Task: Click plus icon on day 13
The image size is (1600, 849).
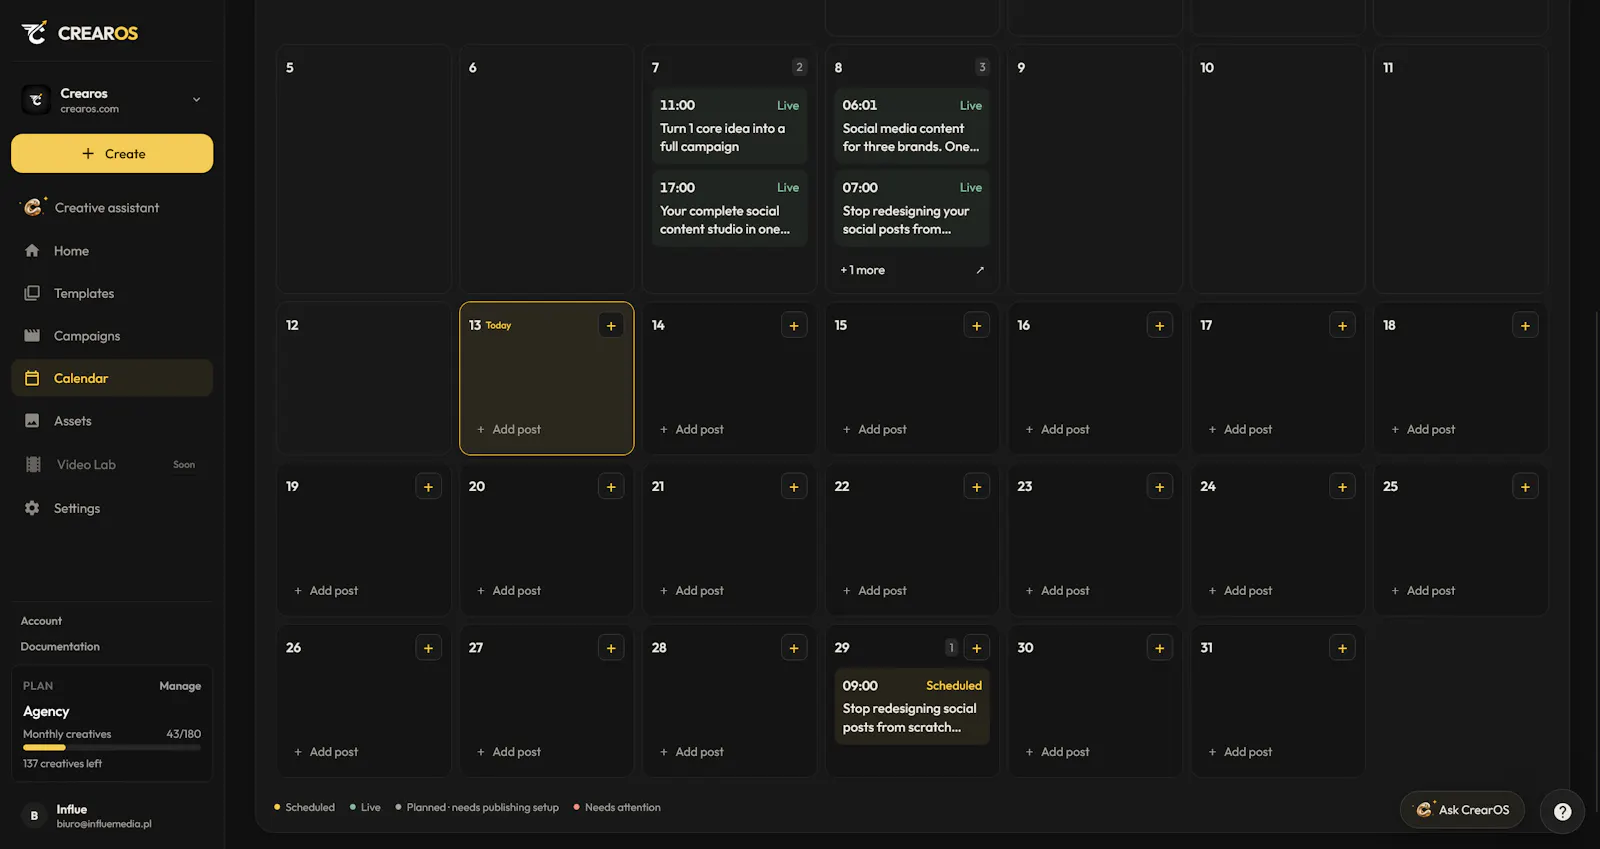Action: [611, 326]
